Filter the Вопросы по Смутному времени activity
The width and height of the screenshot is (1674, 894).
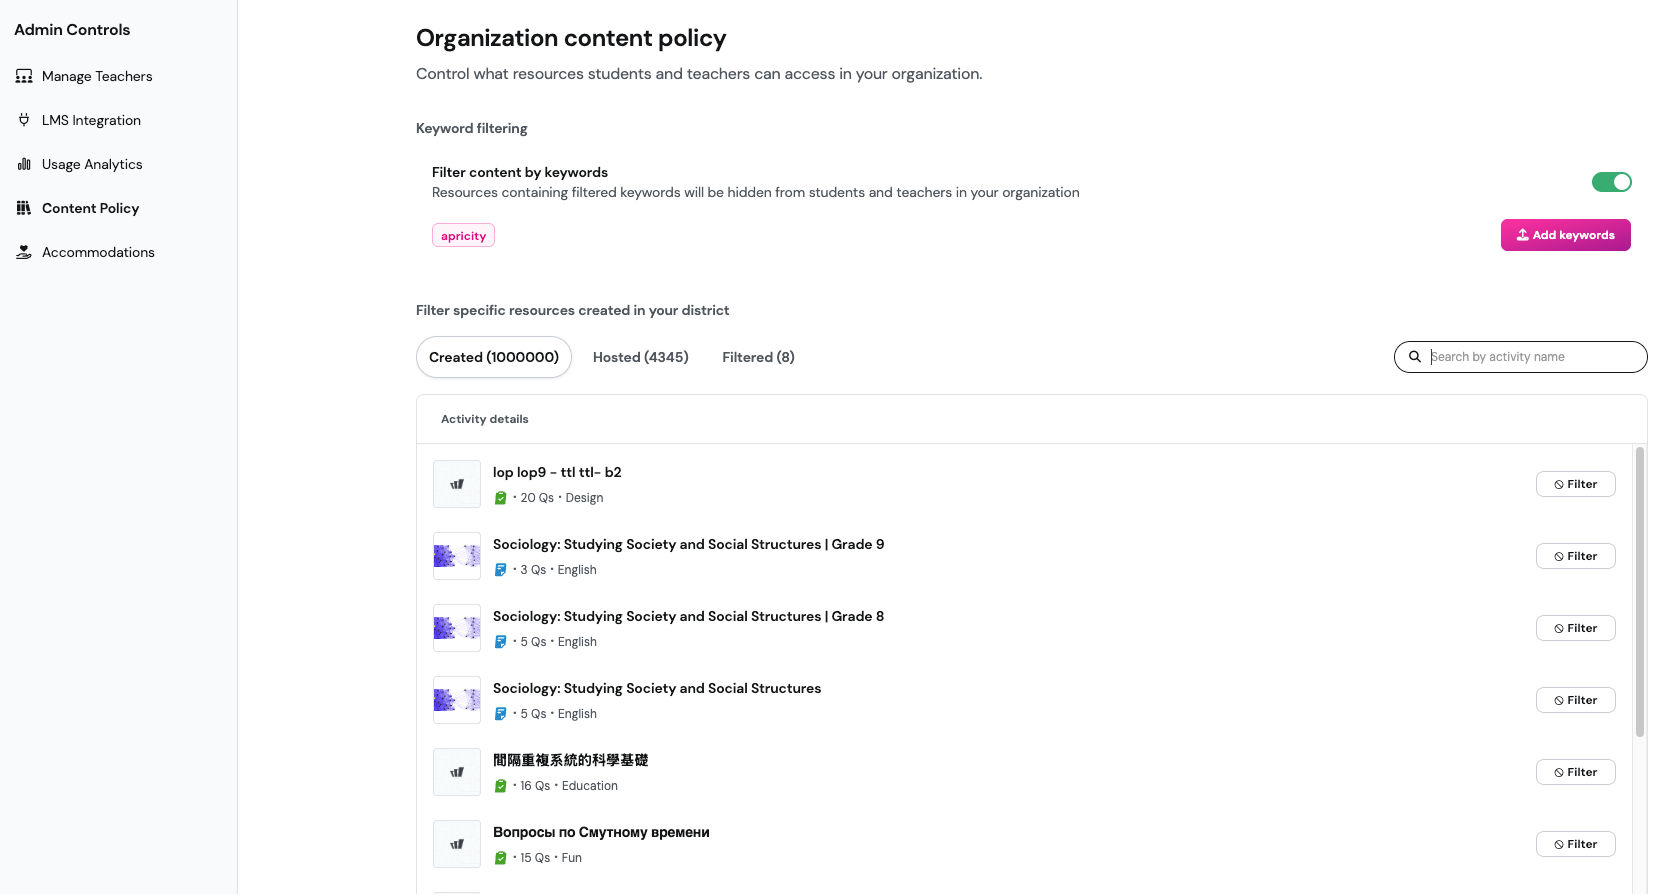pos(1575,844)
